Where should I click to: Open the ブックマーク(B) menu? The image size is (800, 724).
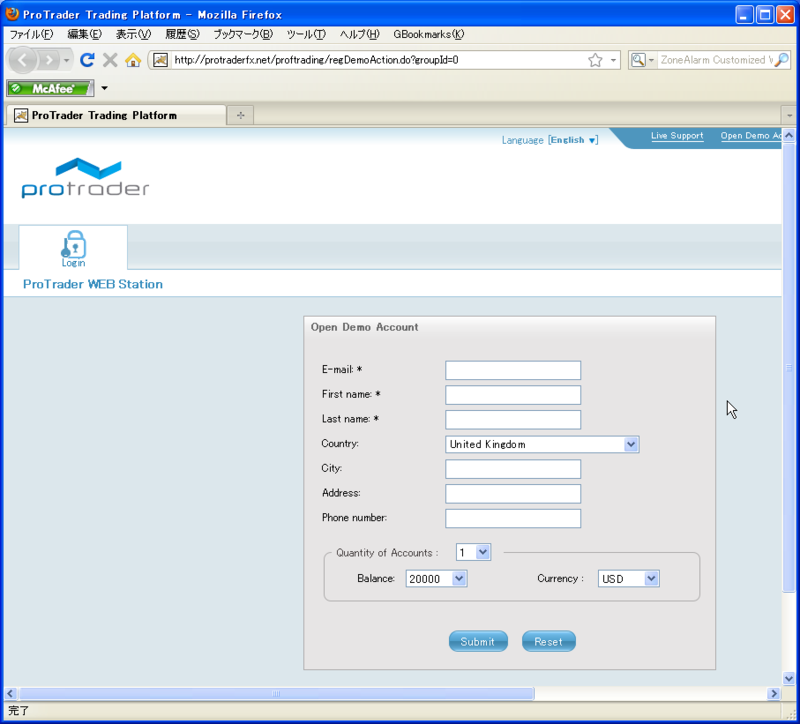point(243,34)
